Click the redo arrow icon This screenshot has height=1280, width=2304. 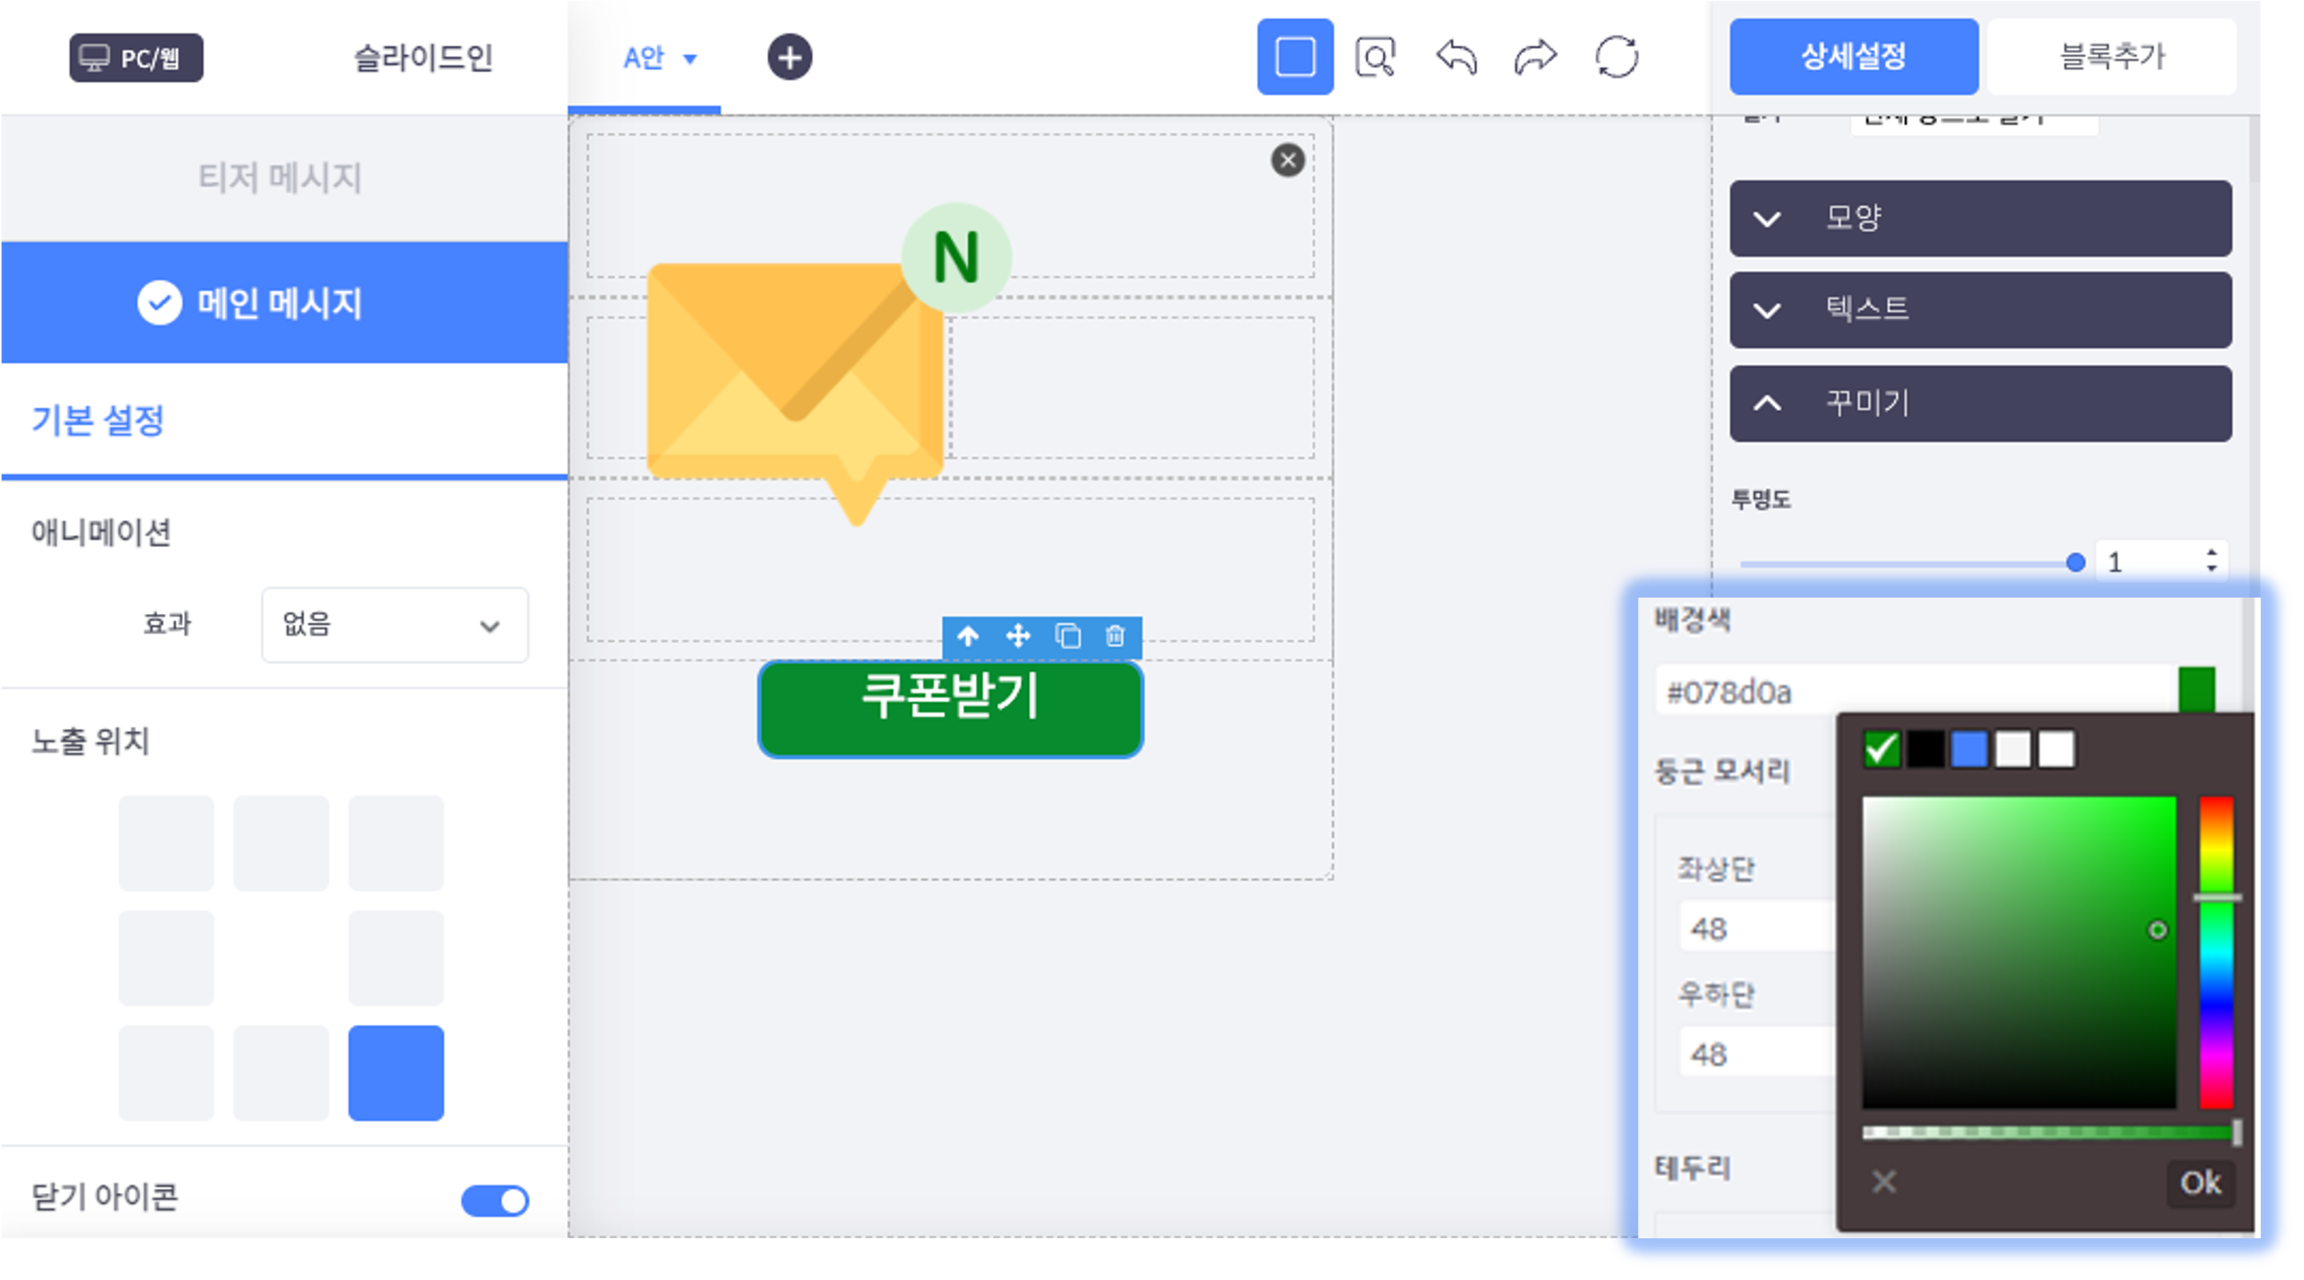pos(1535,57)
